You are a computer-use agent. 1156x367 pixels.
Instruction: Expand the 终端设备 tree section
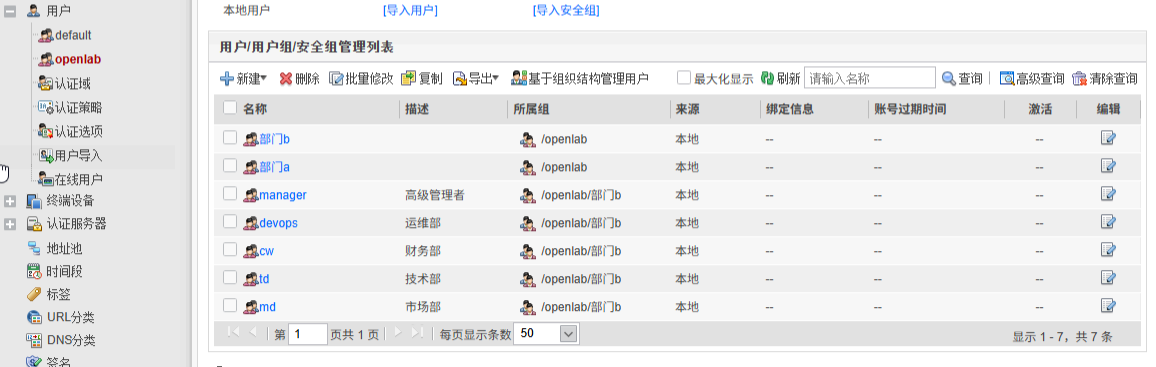(10, 201)
